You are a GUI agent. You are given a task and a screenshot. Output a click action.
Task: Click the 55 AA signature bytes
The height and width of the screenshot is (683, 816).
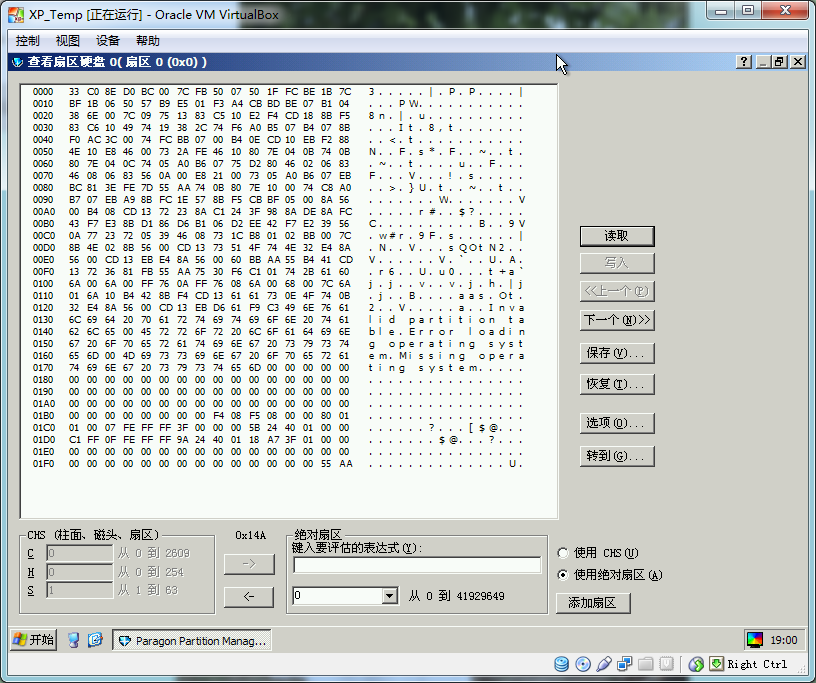[336, 463]
